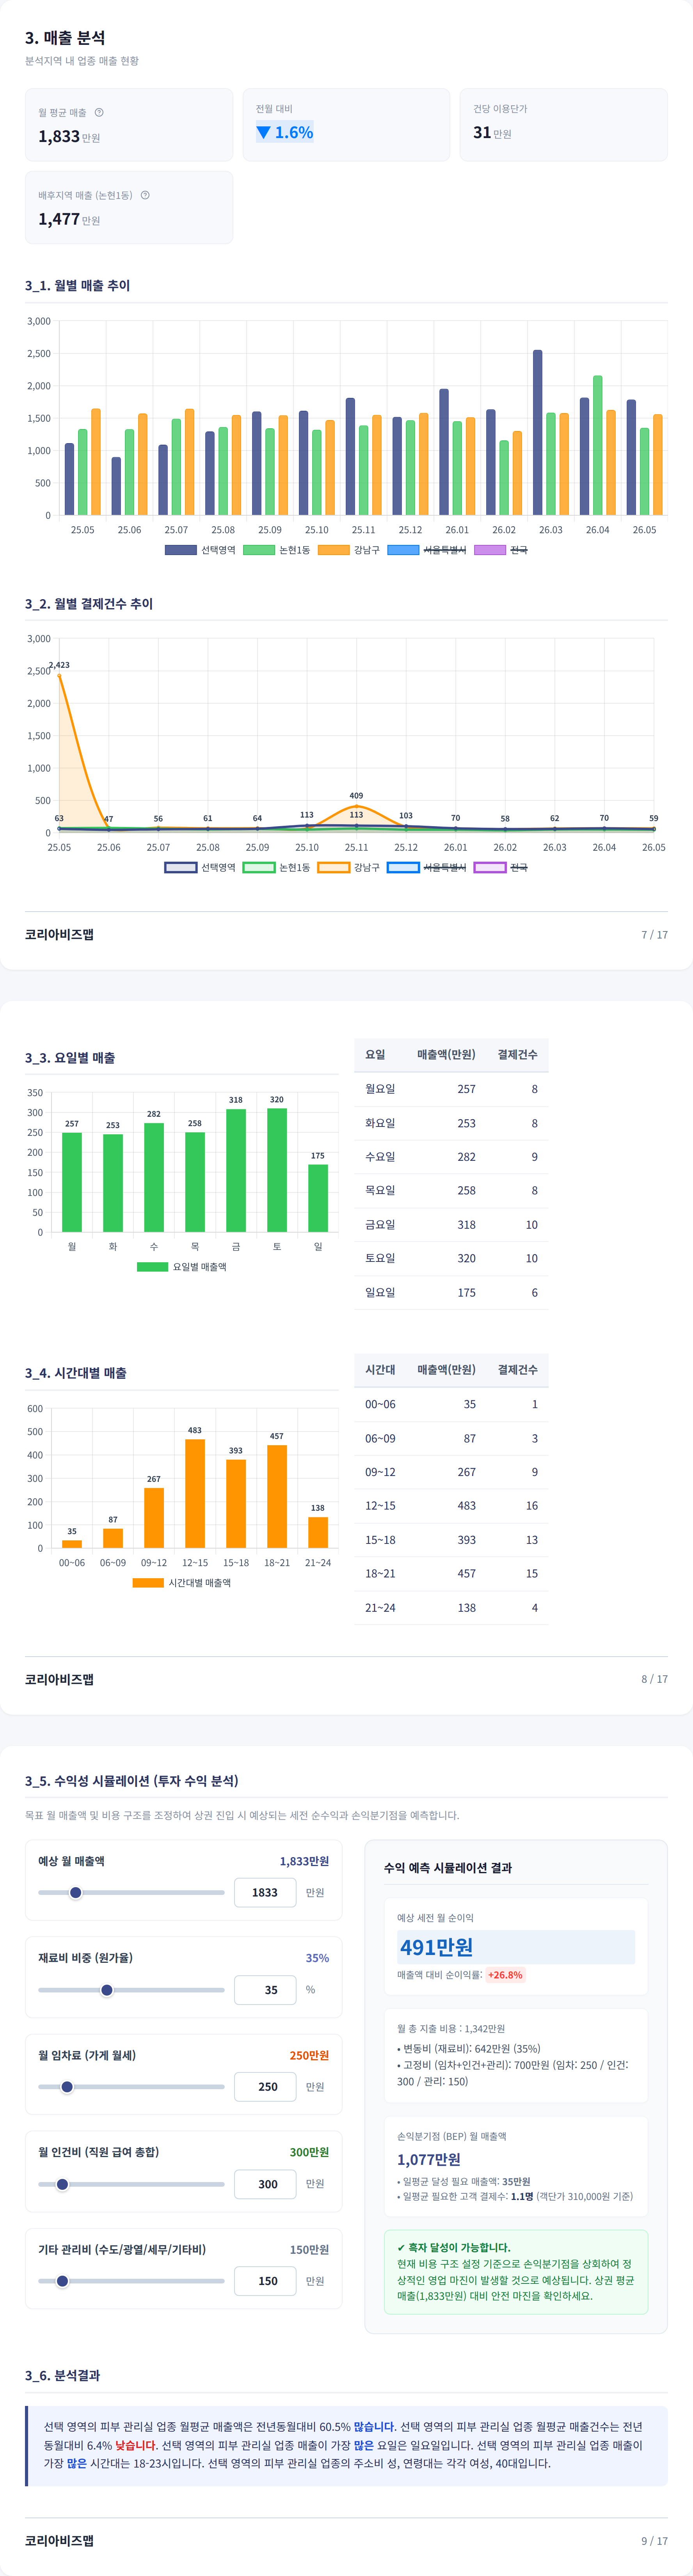Viewport: 693px width, 2576px height.
Task: Click the down-triangle 1.6% indicator
Action: pos(285,132)
